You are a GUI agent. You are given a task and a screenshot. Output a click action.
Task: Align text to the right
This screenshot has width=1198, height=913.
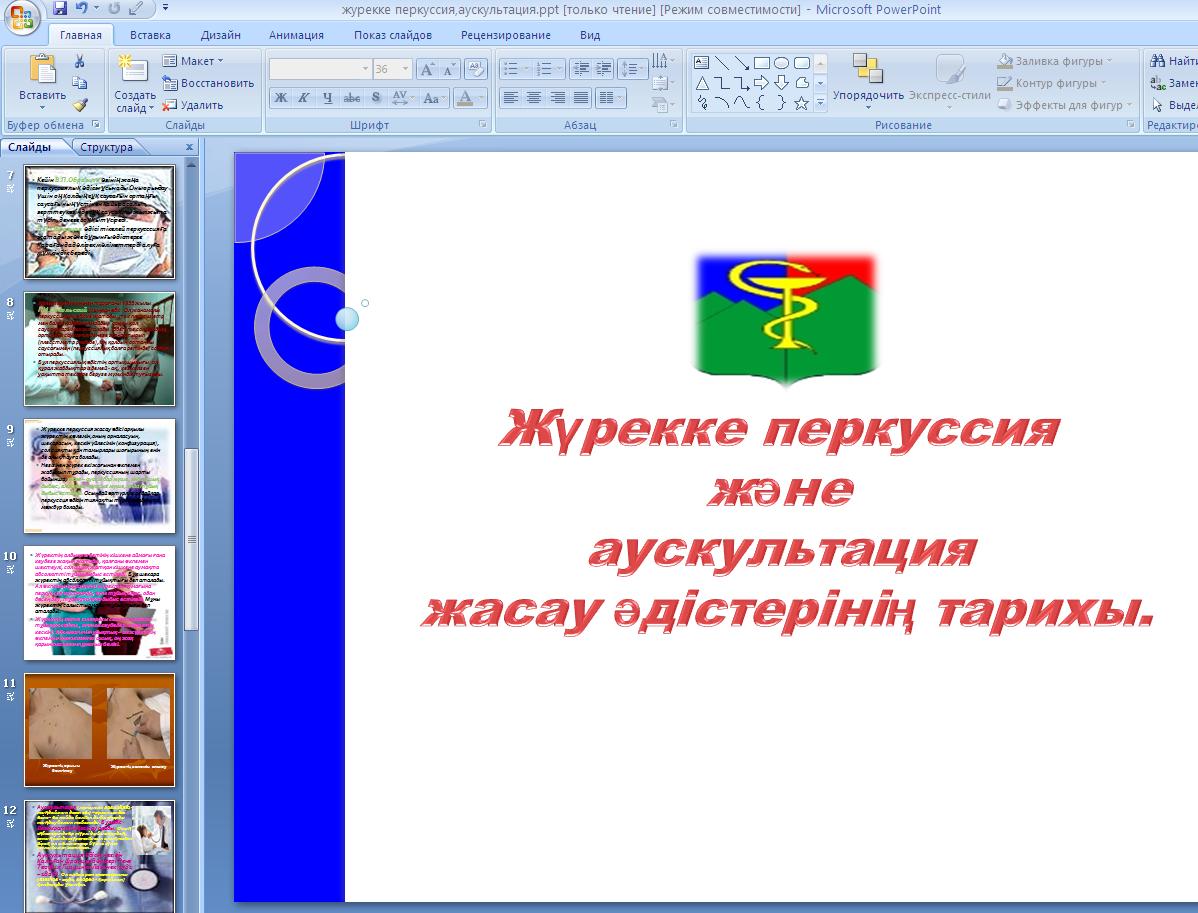pyautogui.click(x=558, y=98)
